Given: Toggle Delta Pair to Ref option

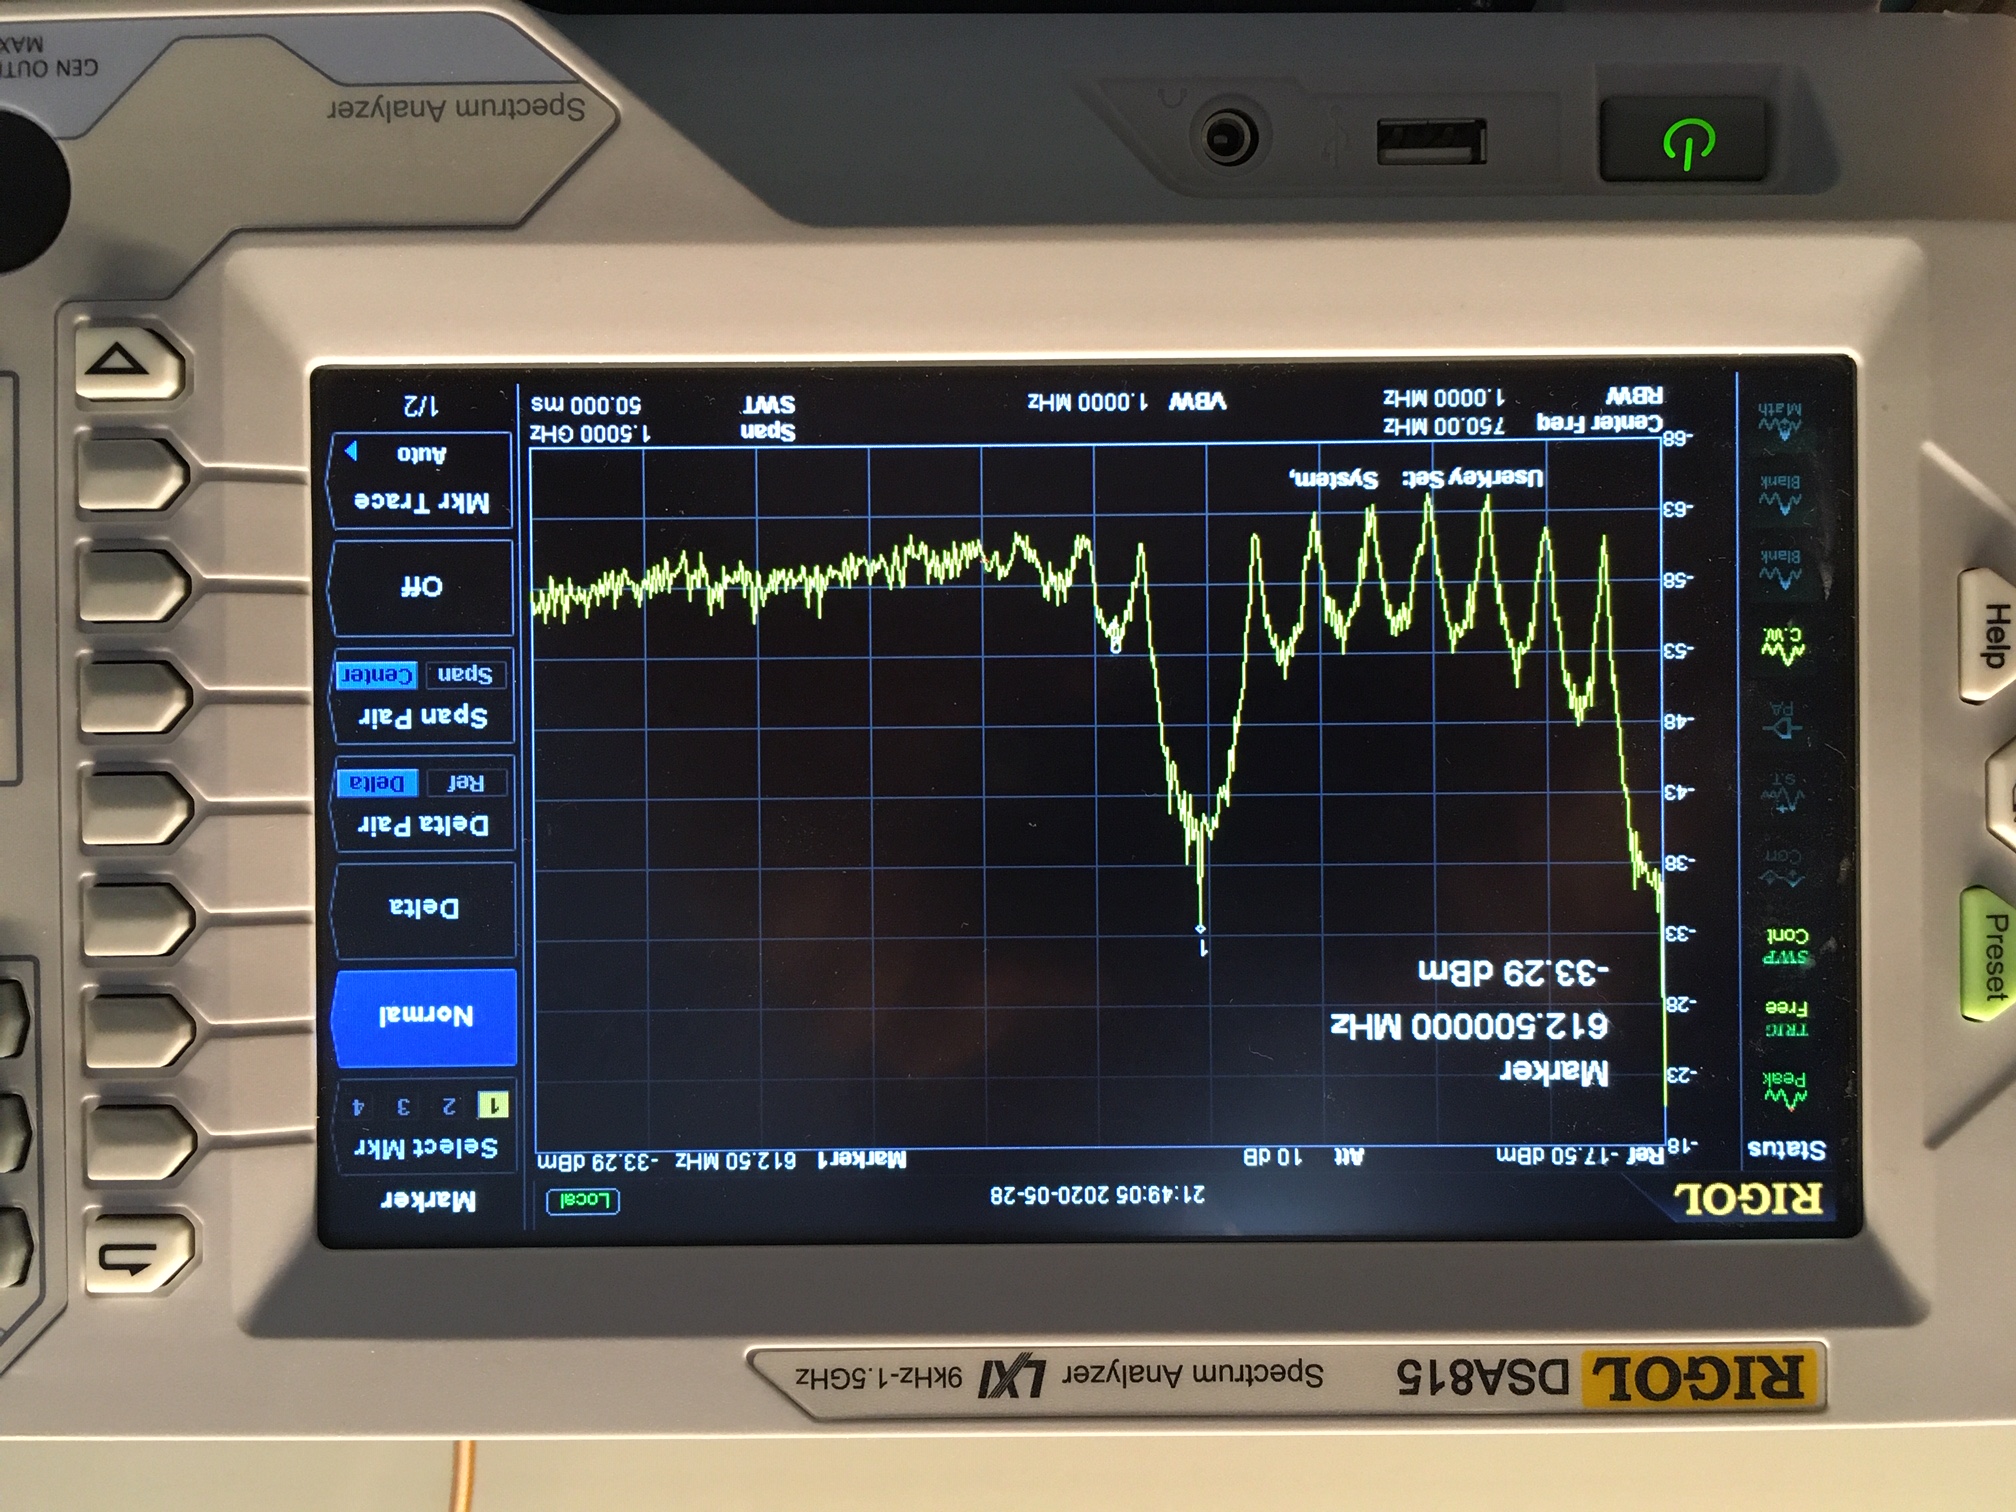Looking at the screenshot, I should coord(465,783).
